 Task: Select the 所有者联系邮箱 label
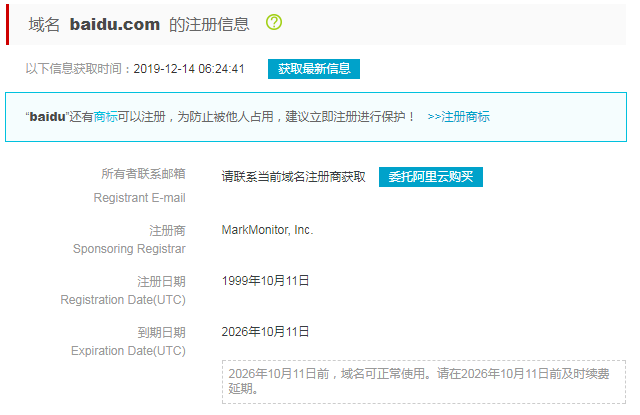143,173
